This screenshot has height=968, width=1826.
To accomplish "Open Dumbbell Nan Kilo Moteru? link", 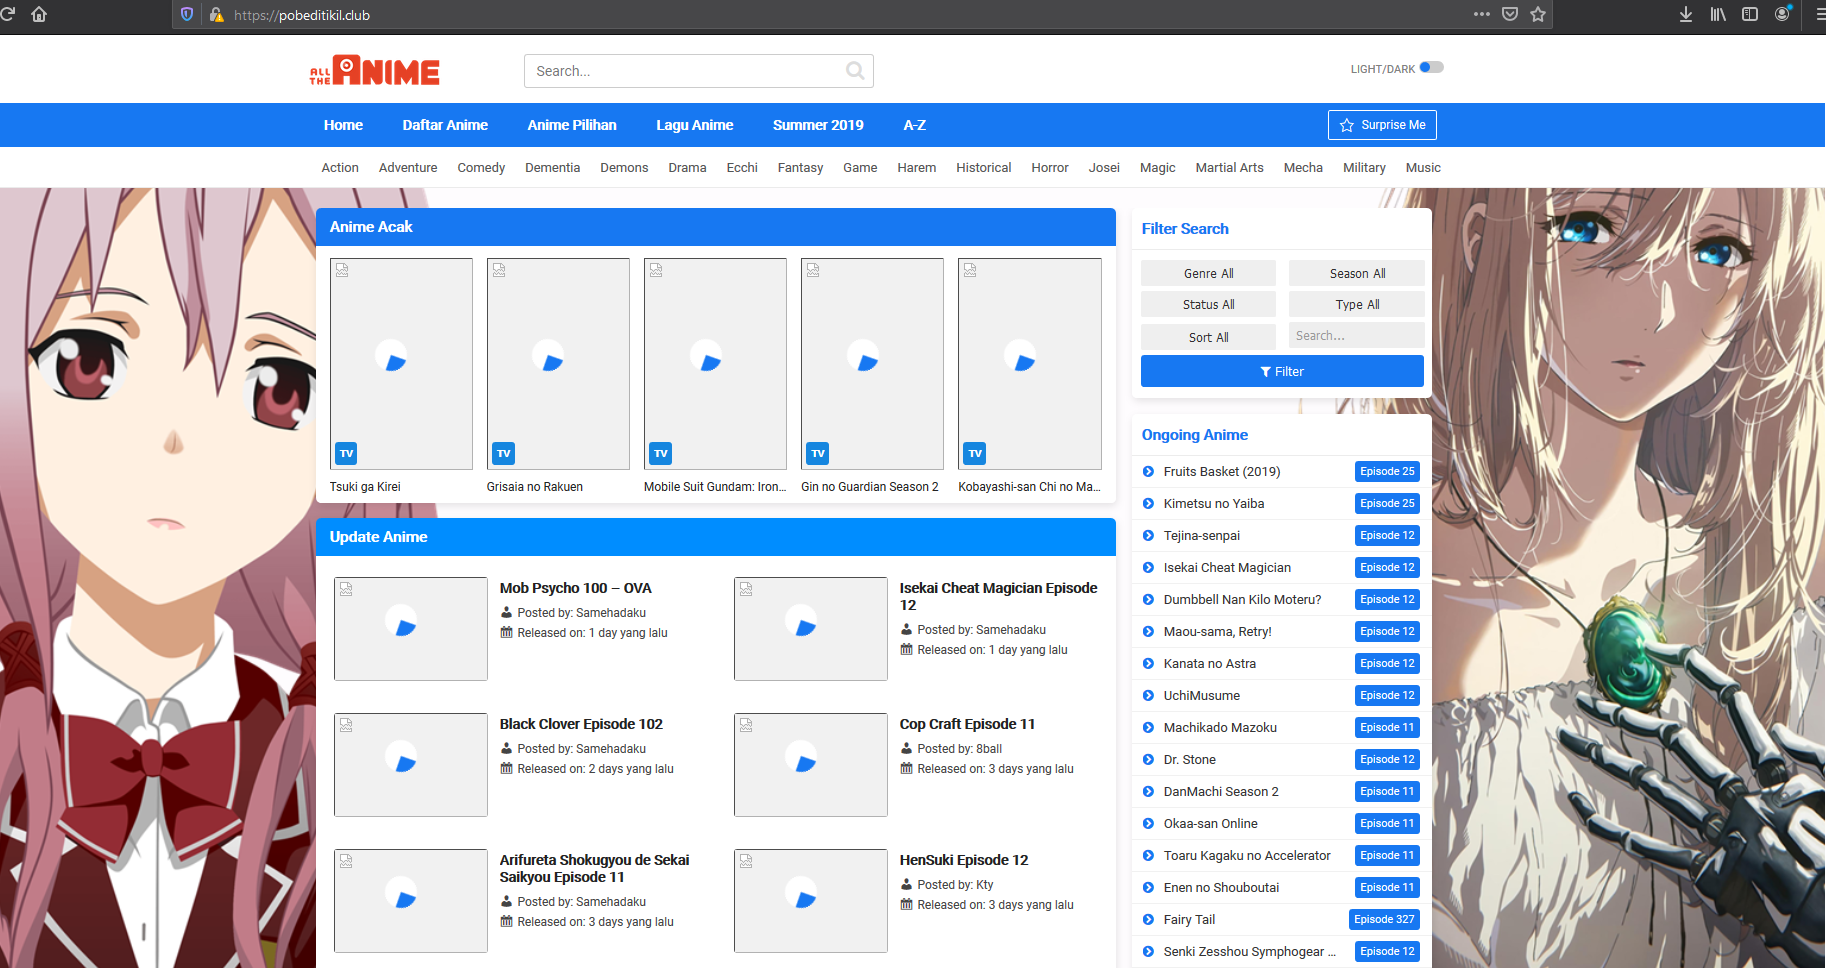I will click(1242, 600).
